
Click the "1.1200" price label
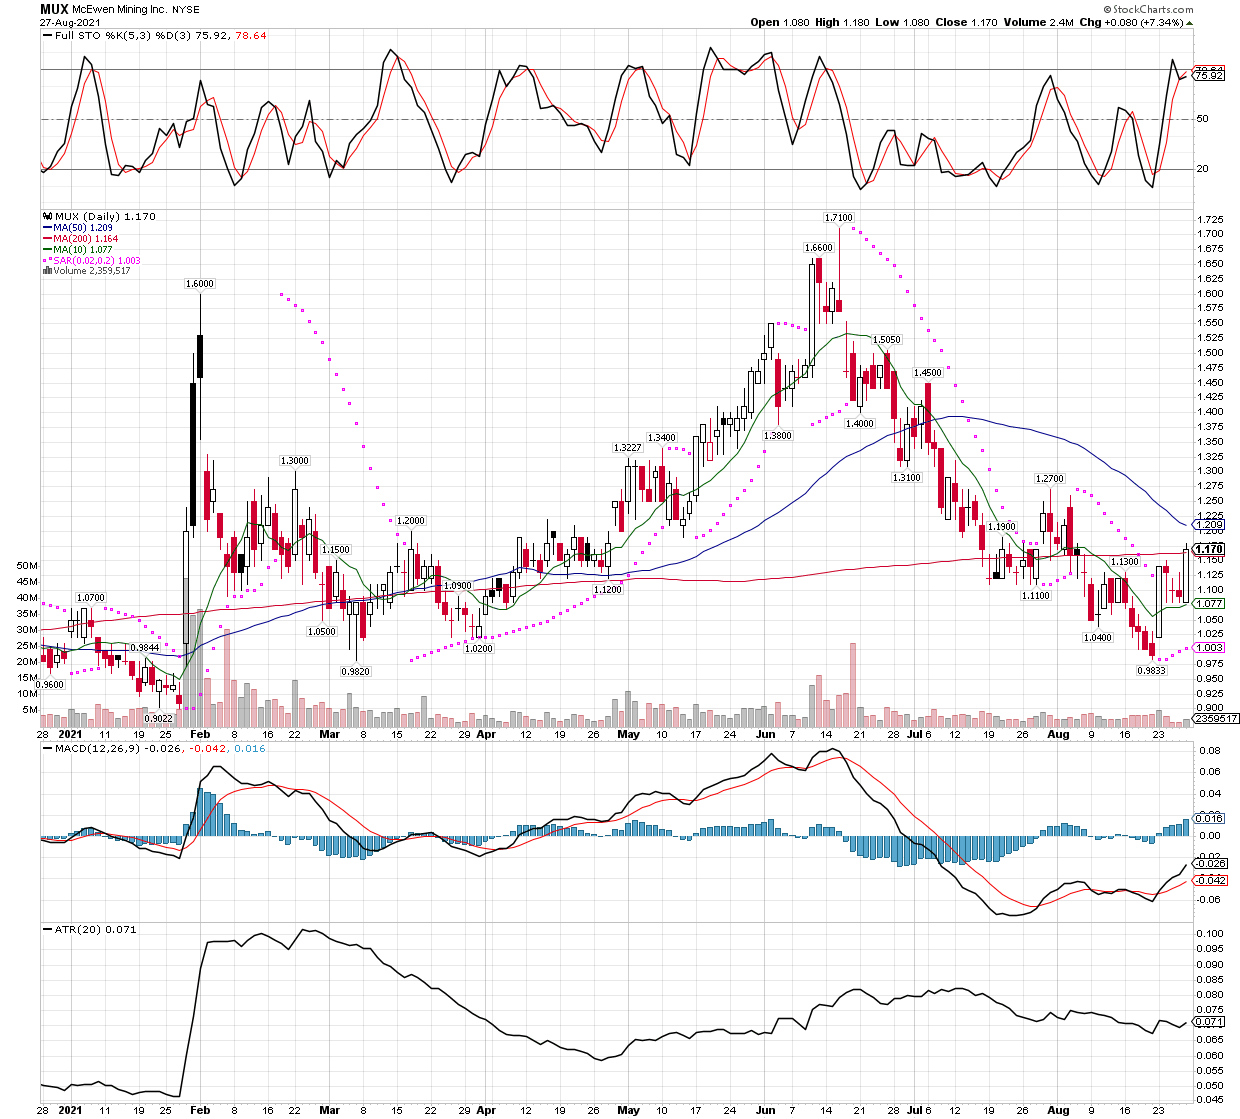tap(607, 590)
